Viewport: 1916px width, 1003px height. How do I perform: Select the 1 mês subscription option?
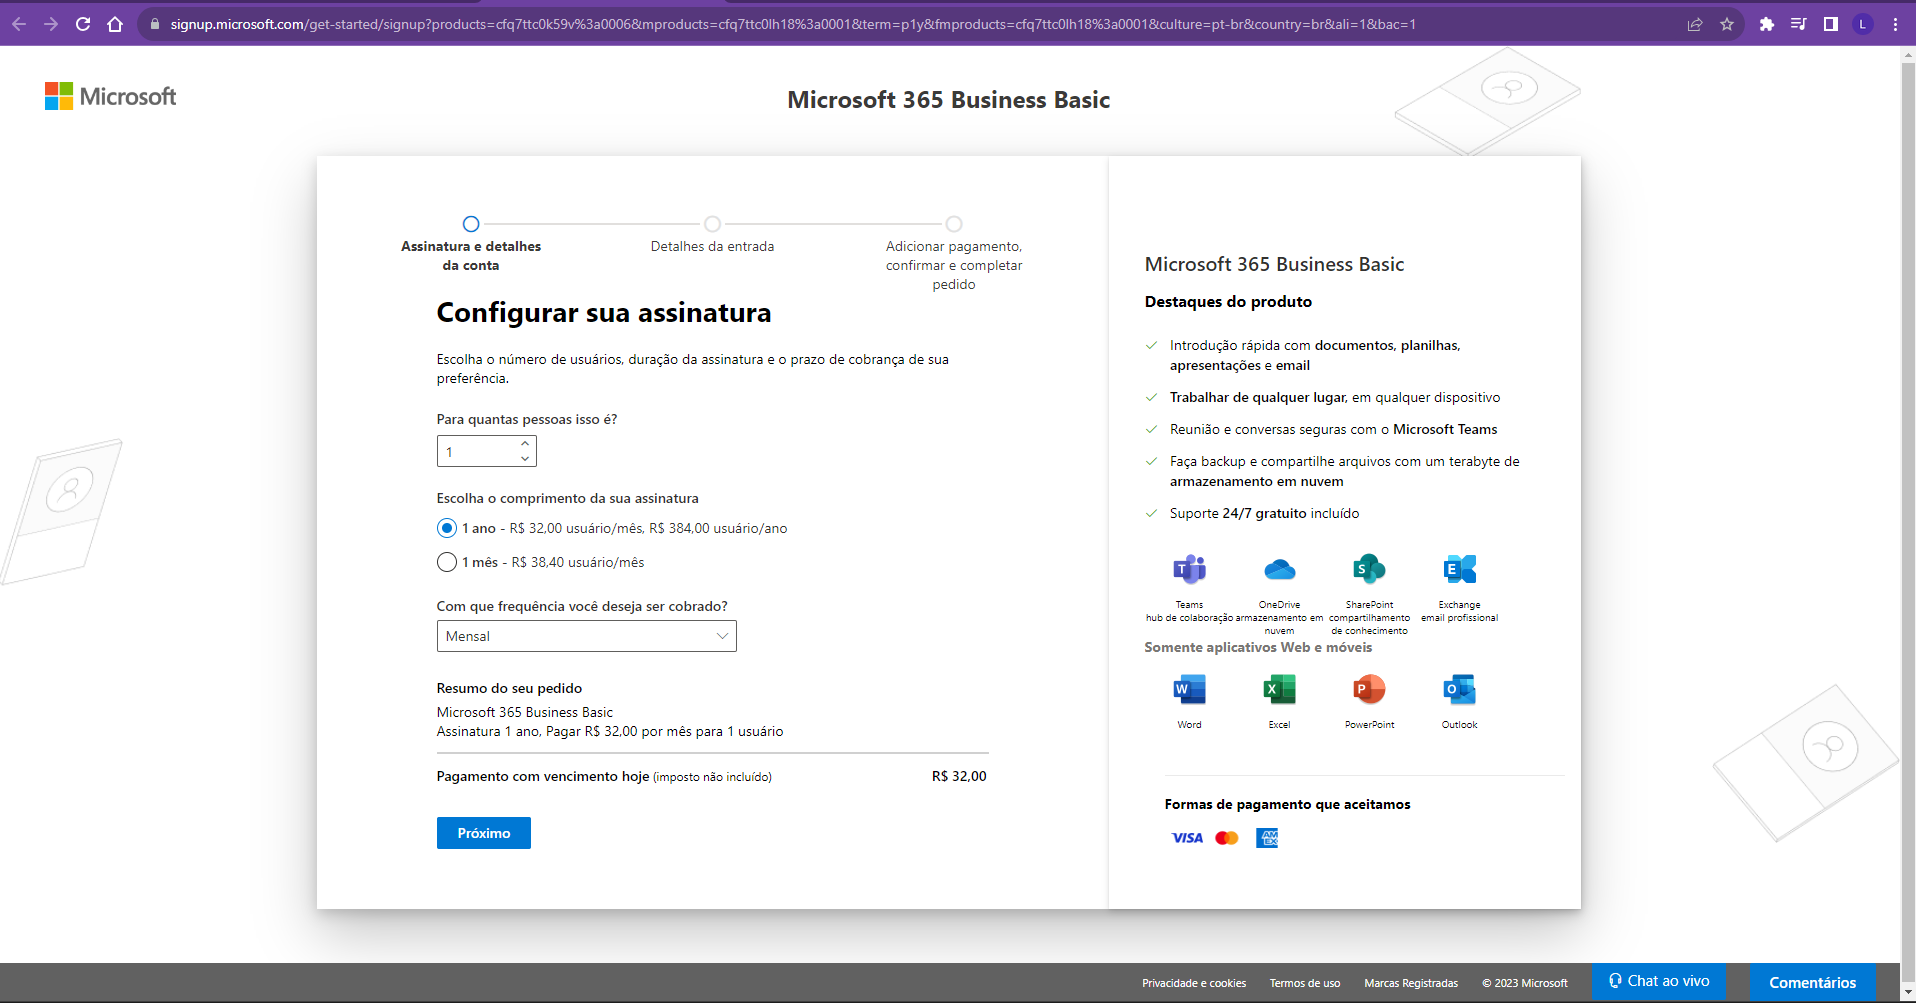point(447,562)
